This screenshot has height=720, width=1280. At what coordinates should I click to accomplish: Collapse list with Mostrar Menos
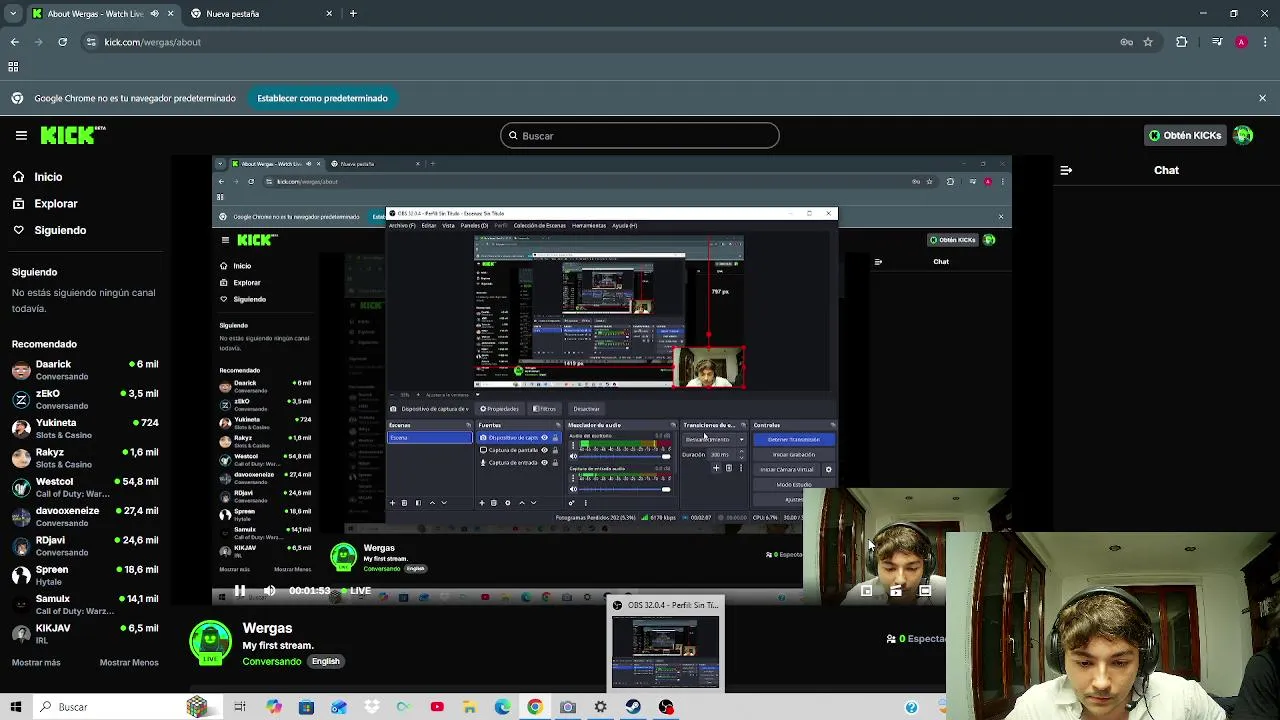(x=129, y=662)
